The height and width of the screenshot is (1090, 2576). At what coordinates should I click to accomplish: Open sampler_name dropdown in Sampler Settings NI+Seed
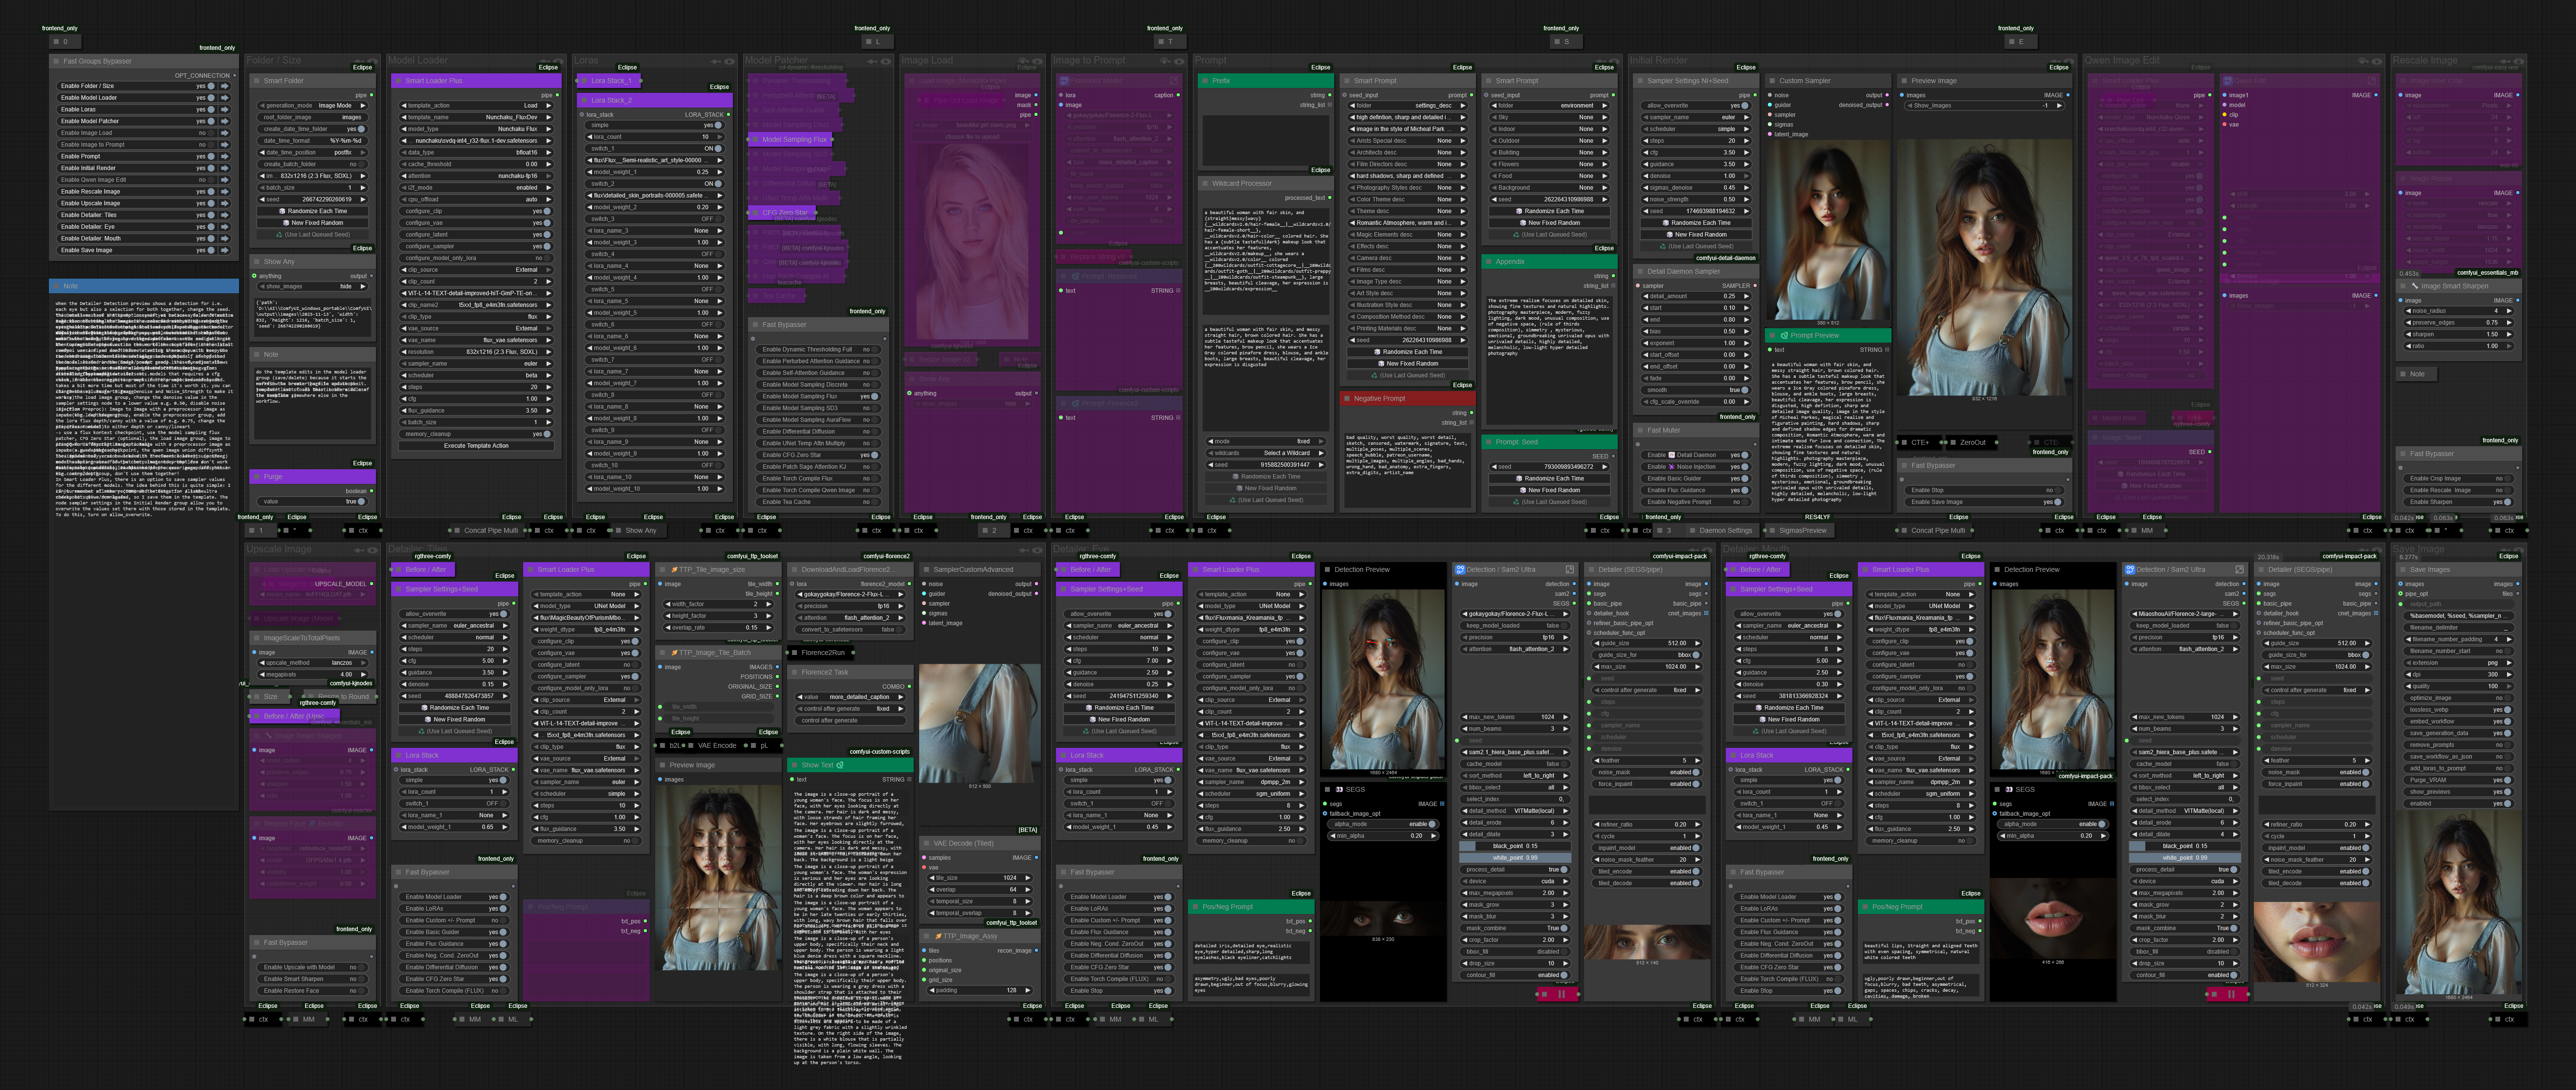click(1697, 117)
